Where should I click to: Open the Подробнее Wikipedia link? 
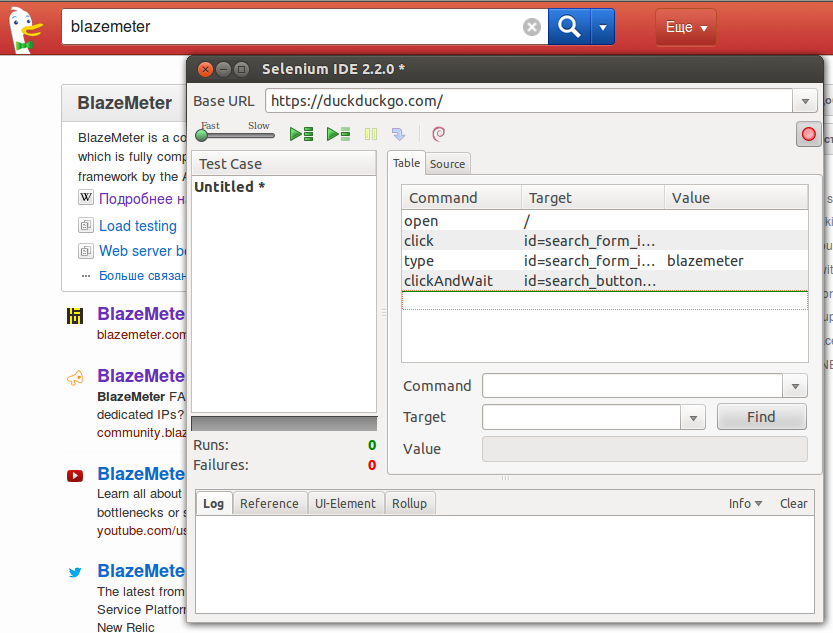pyautogui.click(x=142, y=199)
